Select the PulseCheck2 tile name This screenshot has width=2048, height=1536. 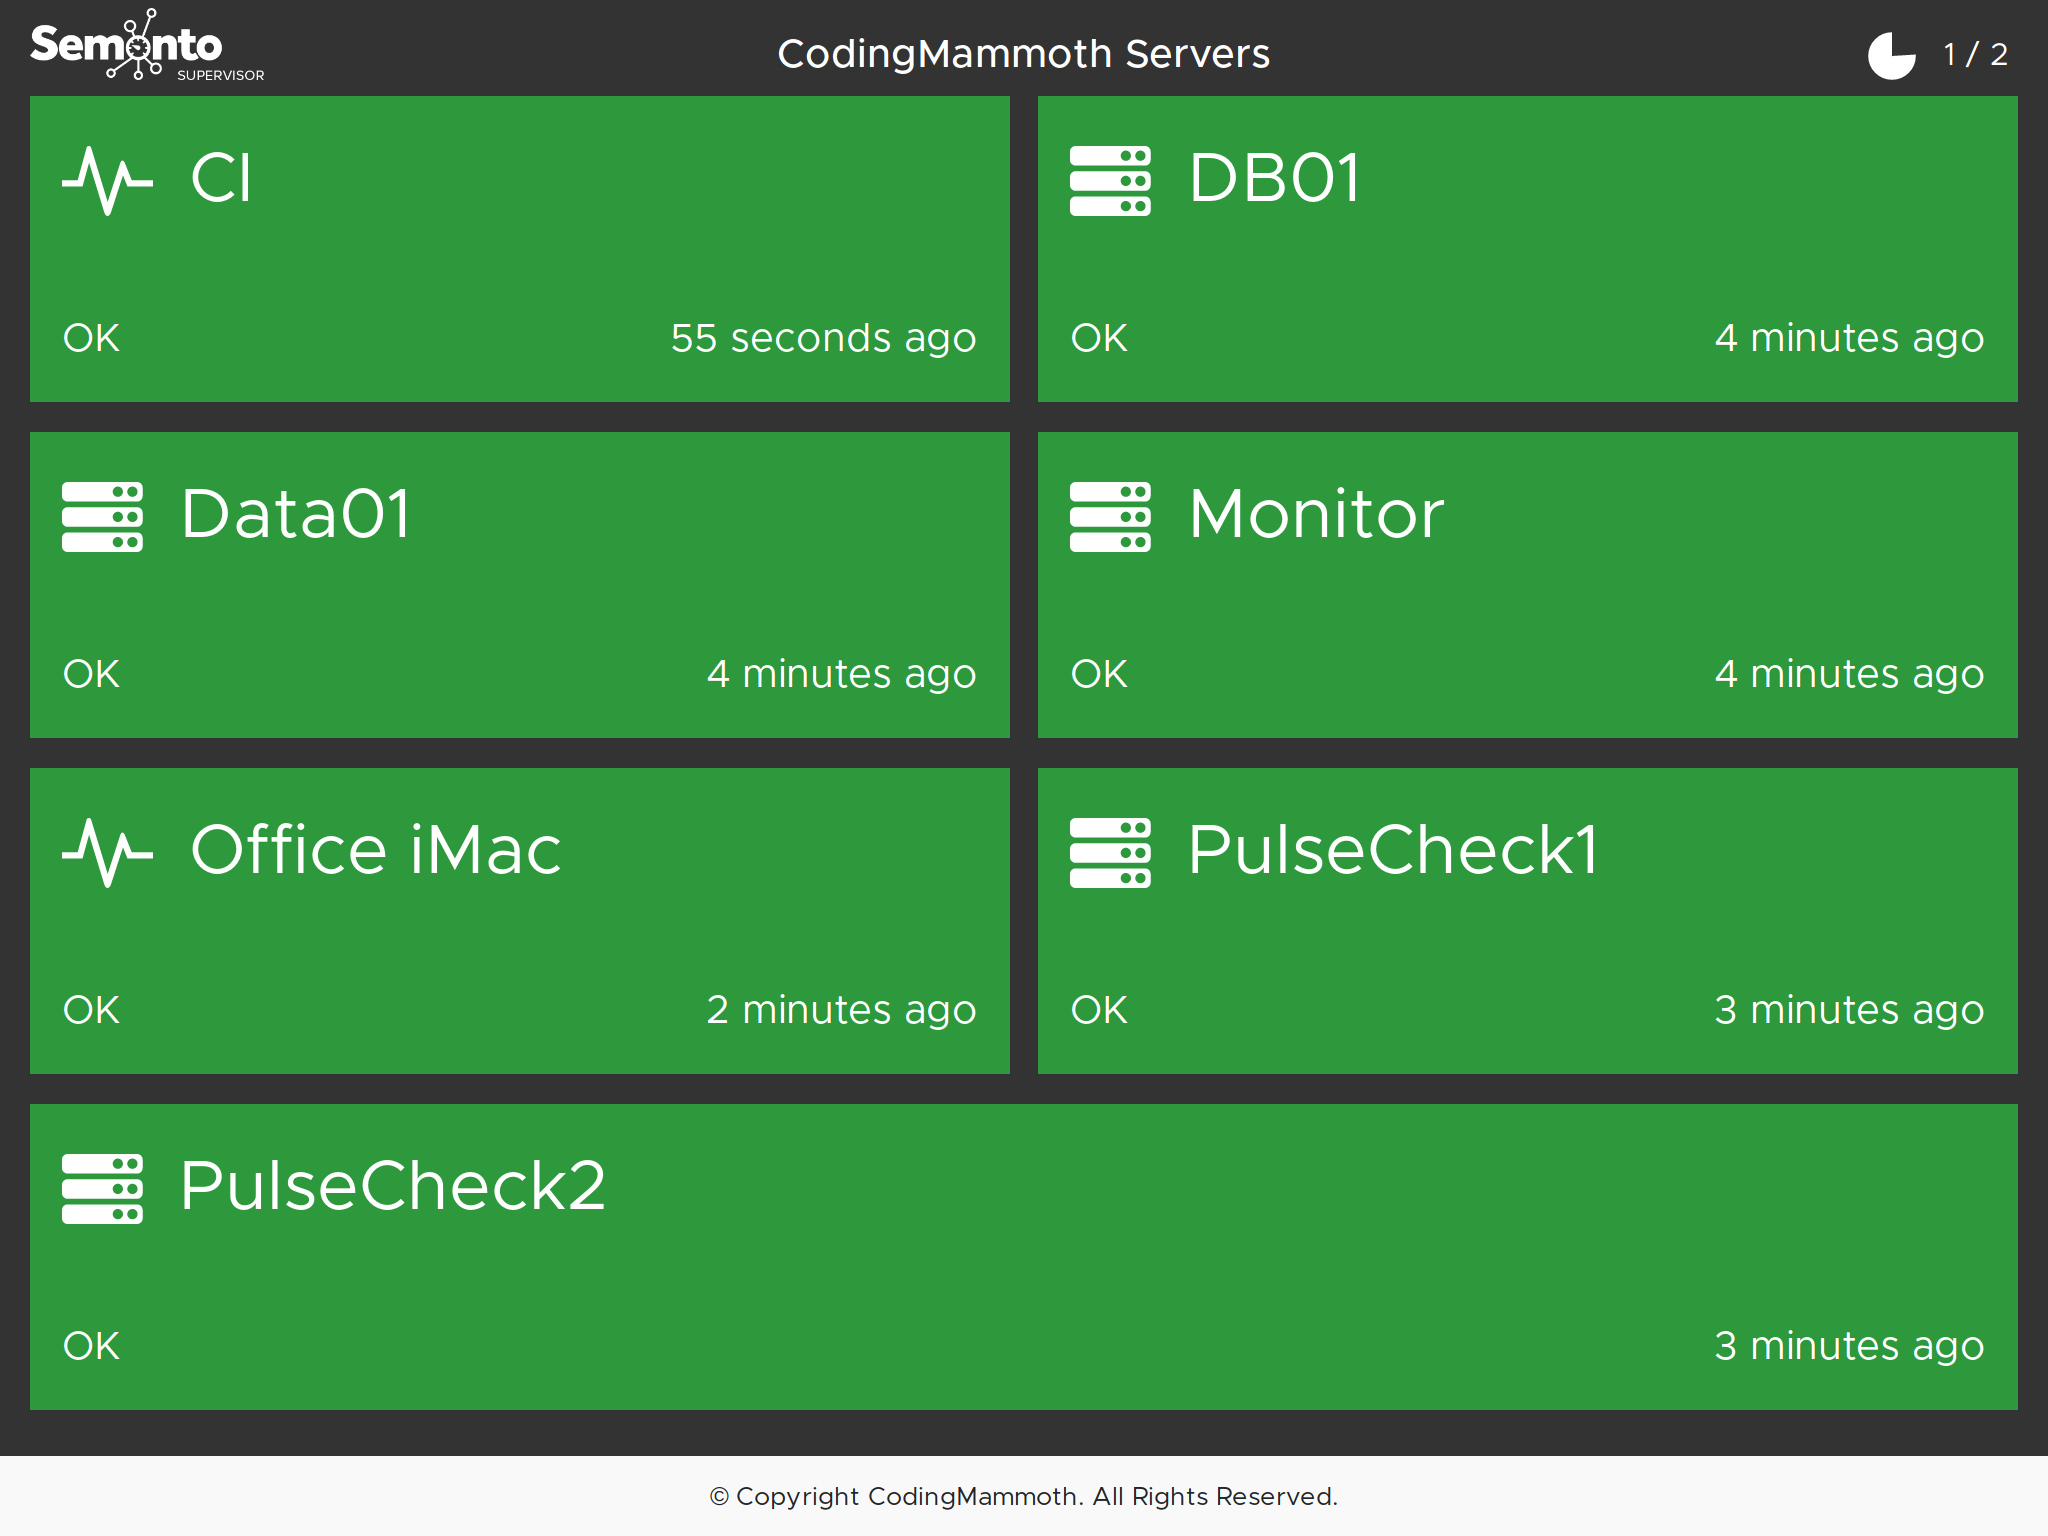tap(393, 1187)
